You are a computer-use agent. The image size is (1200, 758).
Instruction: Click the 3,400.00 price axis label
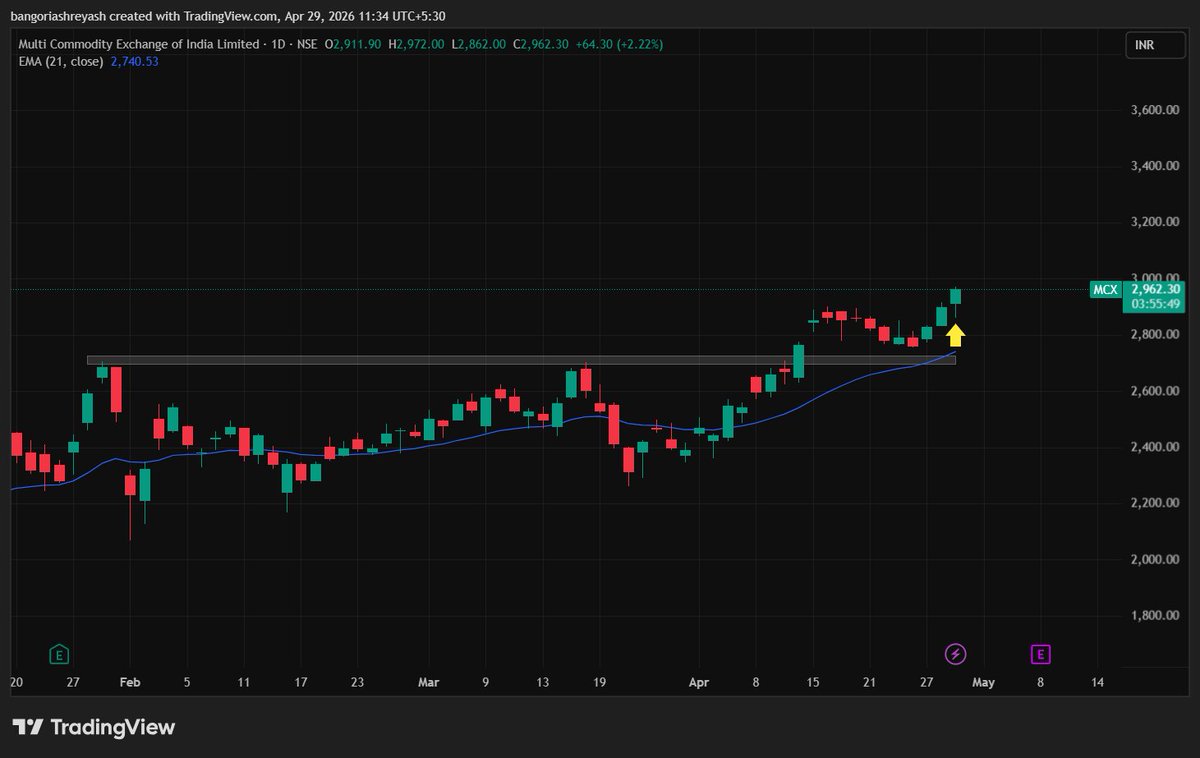click(1156, 166)
